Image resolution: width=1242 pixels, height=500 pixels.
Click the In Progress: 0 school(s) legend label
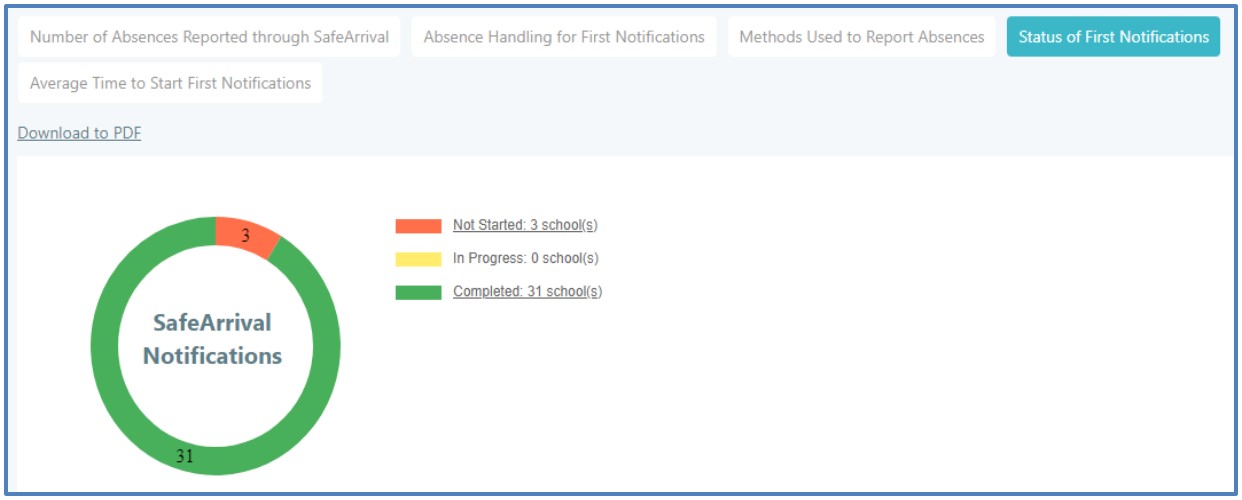pos(525,258)
